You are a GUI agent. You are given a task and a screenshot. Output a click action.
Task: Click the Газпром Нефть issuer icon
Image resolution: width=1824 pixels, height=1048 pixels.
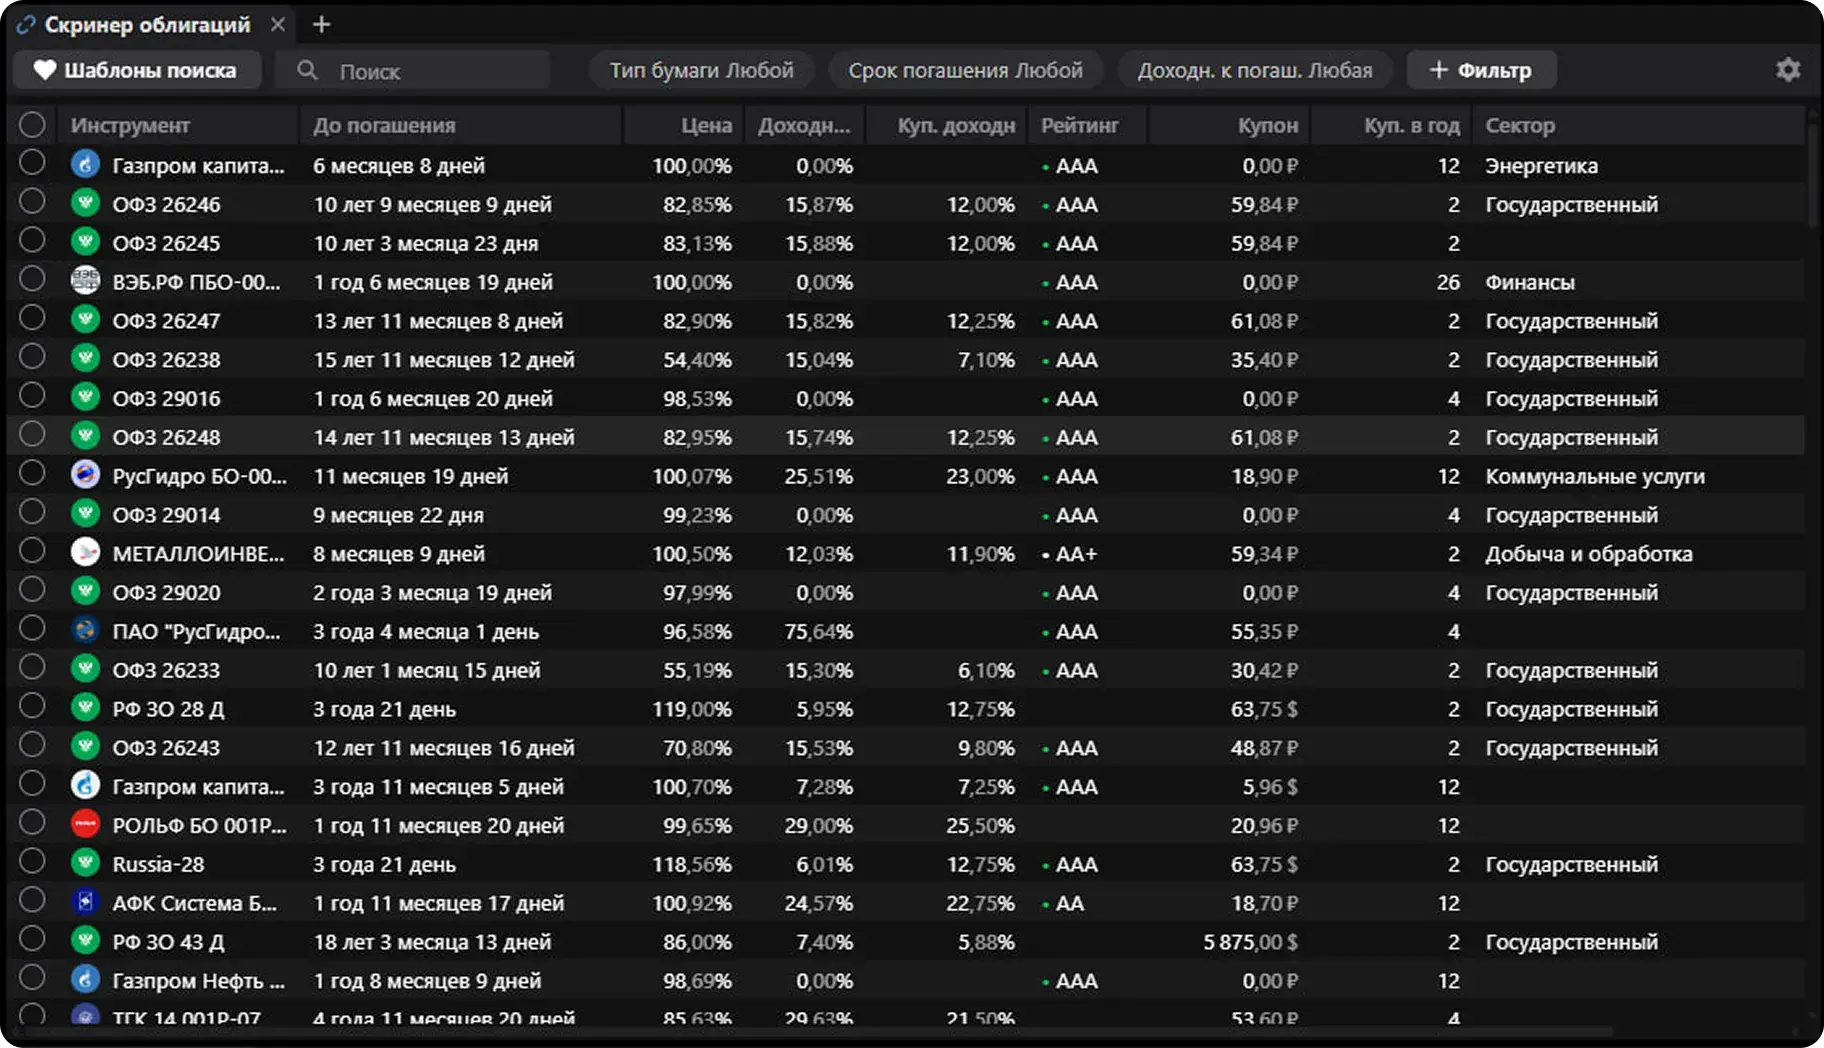85,979
